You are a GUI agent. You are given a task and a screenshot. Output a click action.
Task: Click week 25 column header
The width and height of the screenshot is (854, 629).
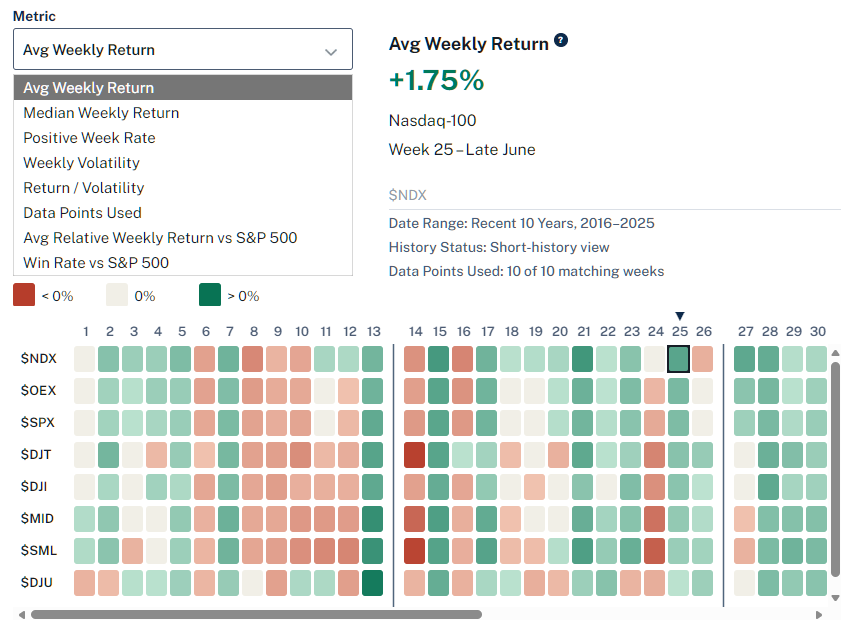pyautogui.click(x=680, y=332)
